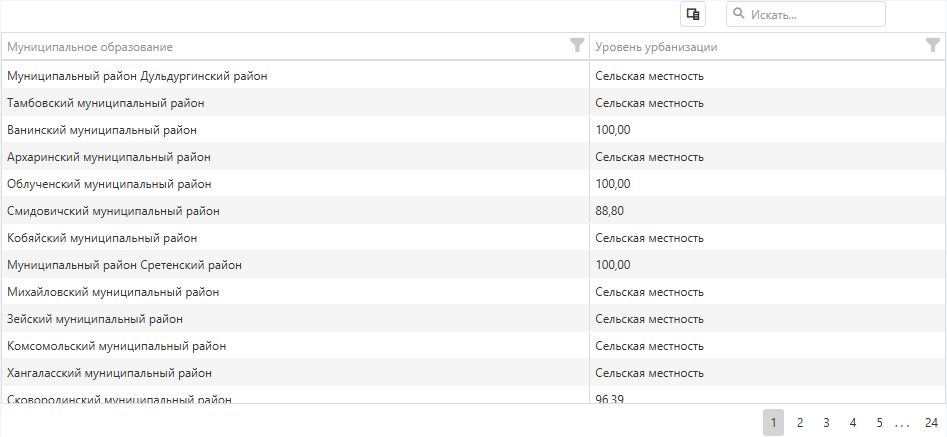Go to page 3 of results
Viewport: 947px width, 437px height.
tap(826, 423)
